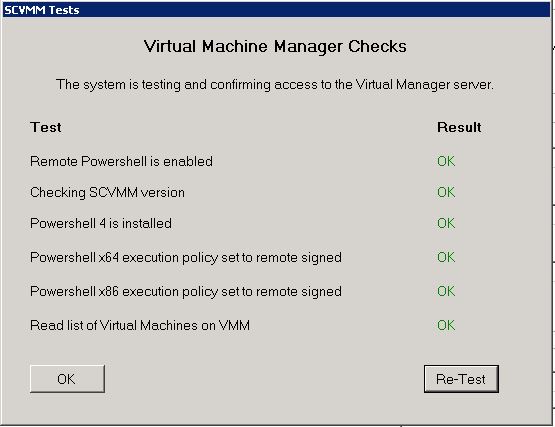Image resolution: width=555 pixels, height=427 pixels.
Task: Click the word 'Virtual Manager server' in description
Action: coord(424,85)
